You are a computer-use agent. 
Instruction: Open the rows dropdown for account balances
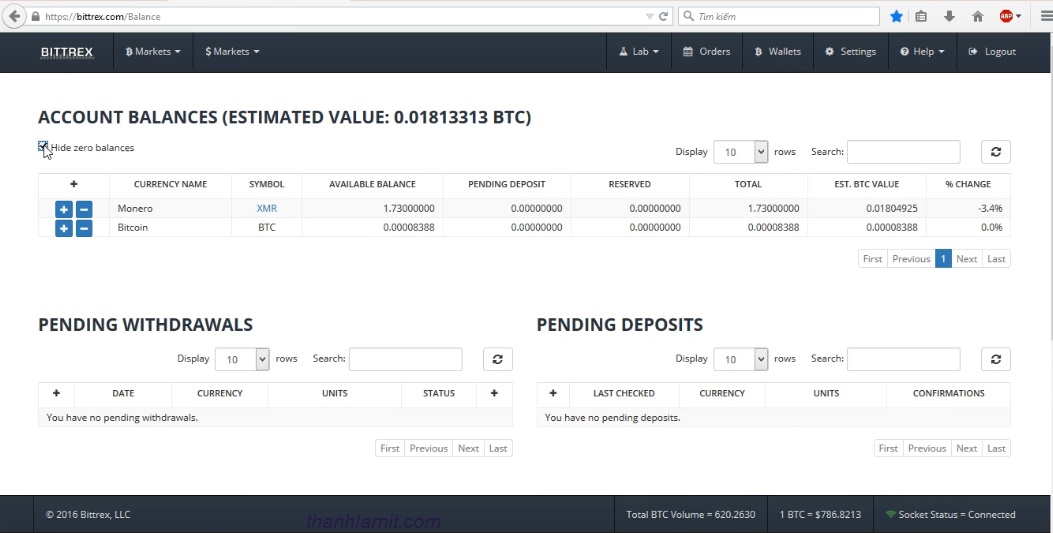click(740, 152)
